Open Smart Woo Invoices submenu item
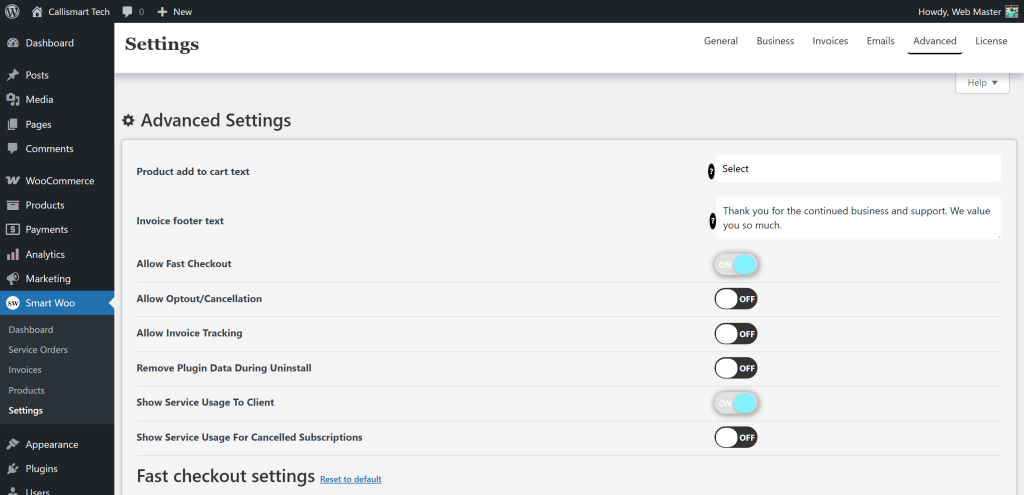1024x495 pixels. [x=25, y=370]
